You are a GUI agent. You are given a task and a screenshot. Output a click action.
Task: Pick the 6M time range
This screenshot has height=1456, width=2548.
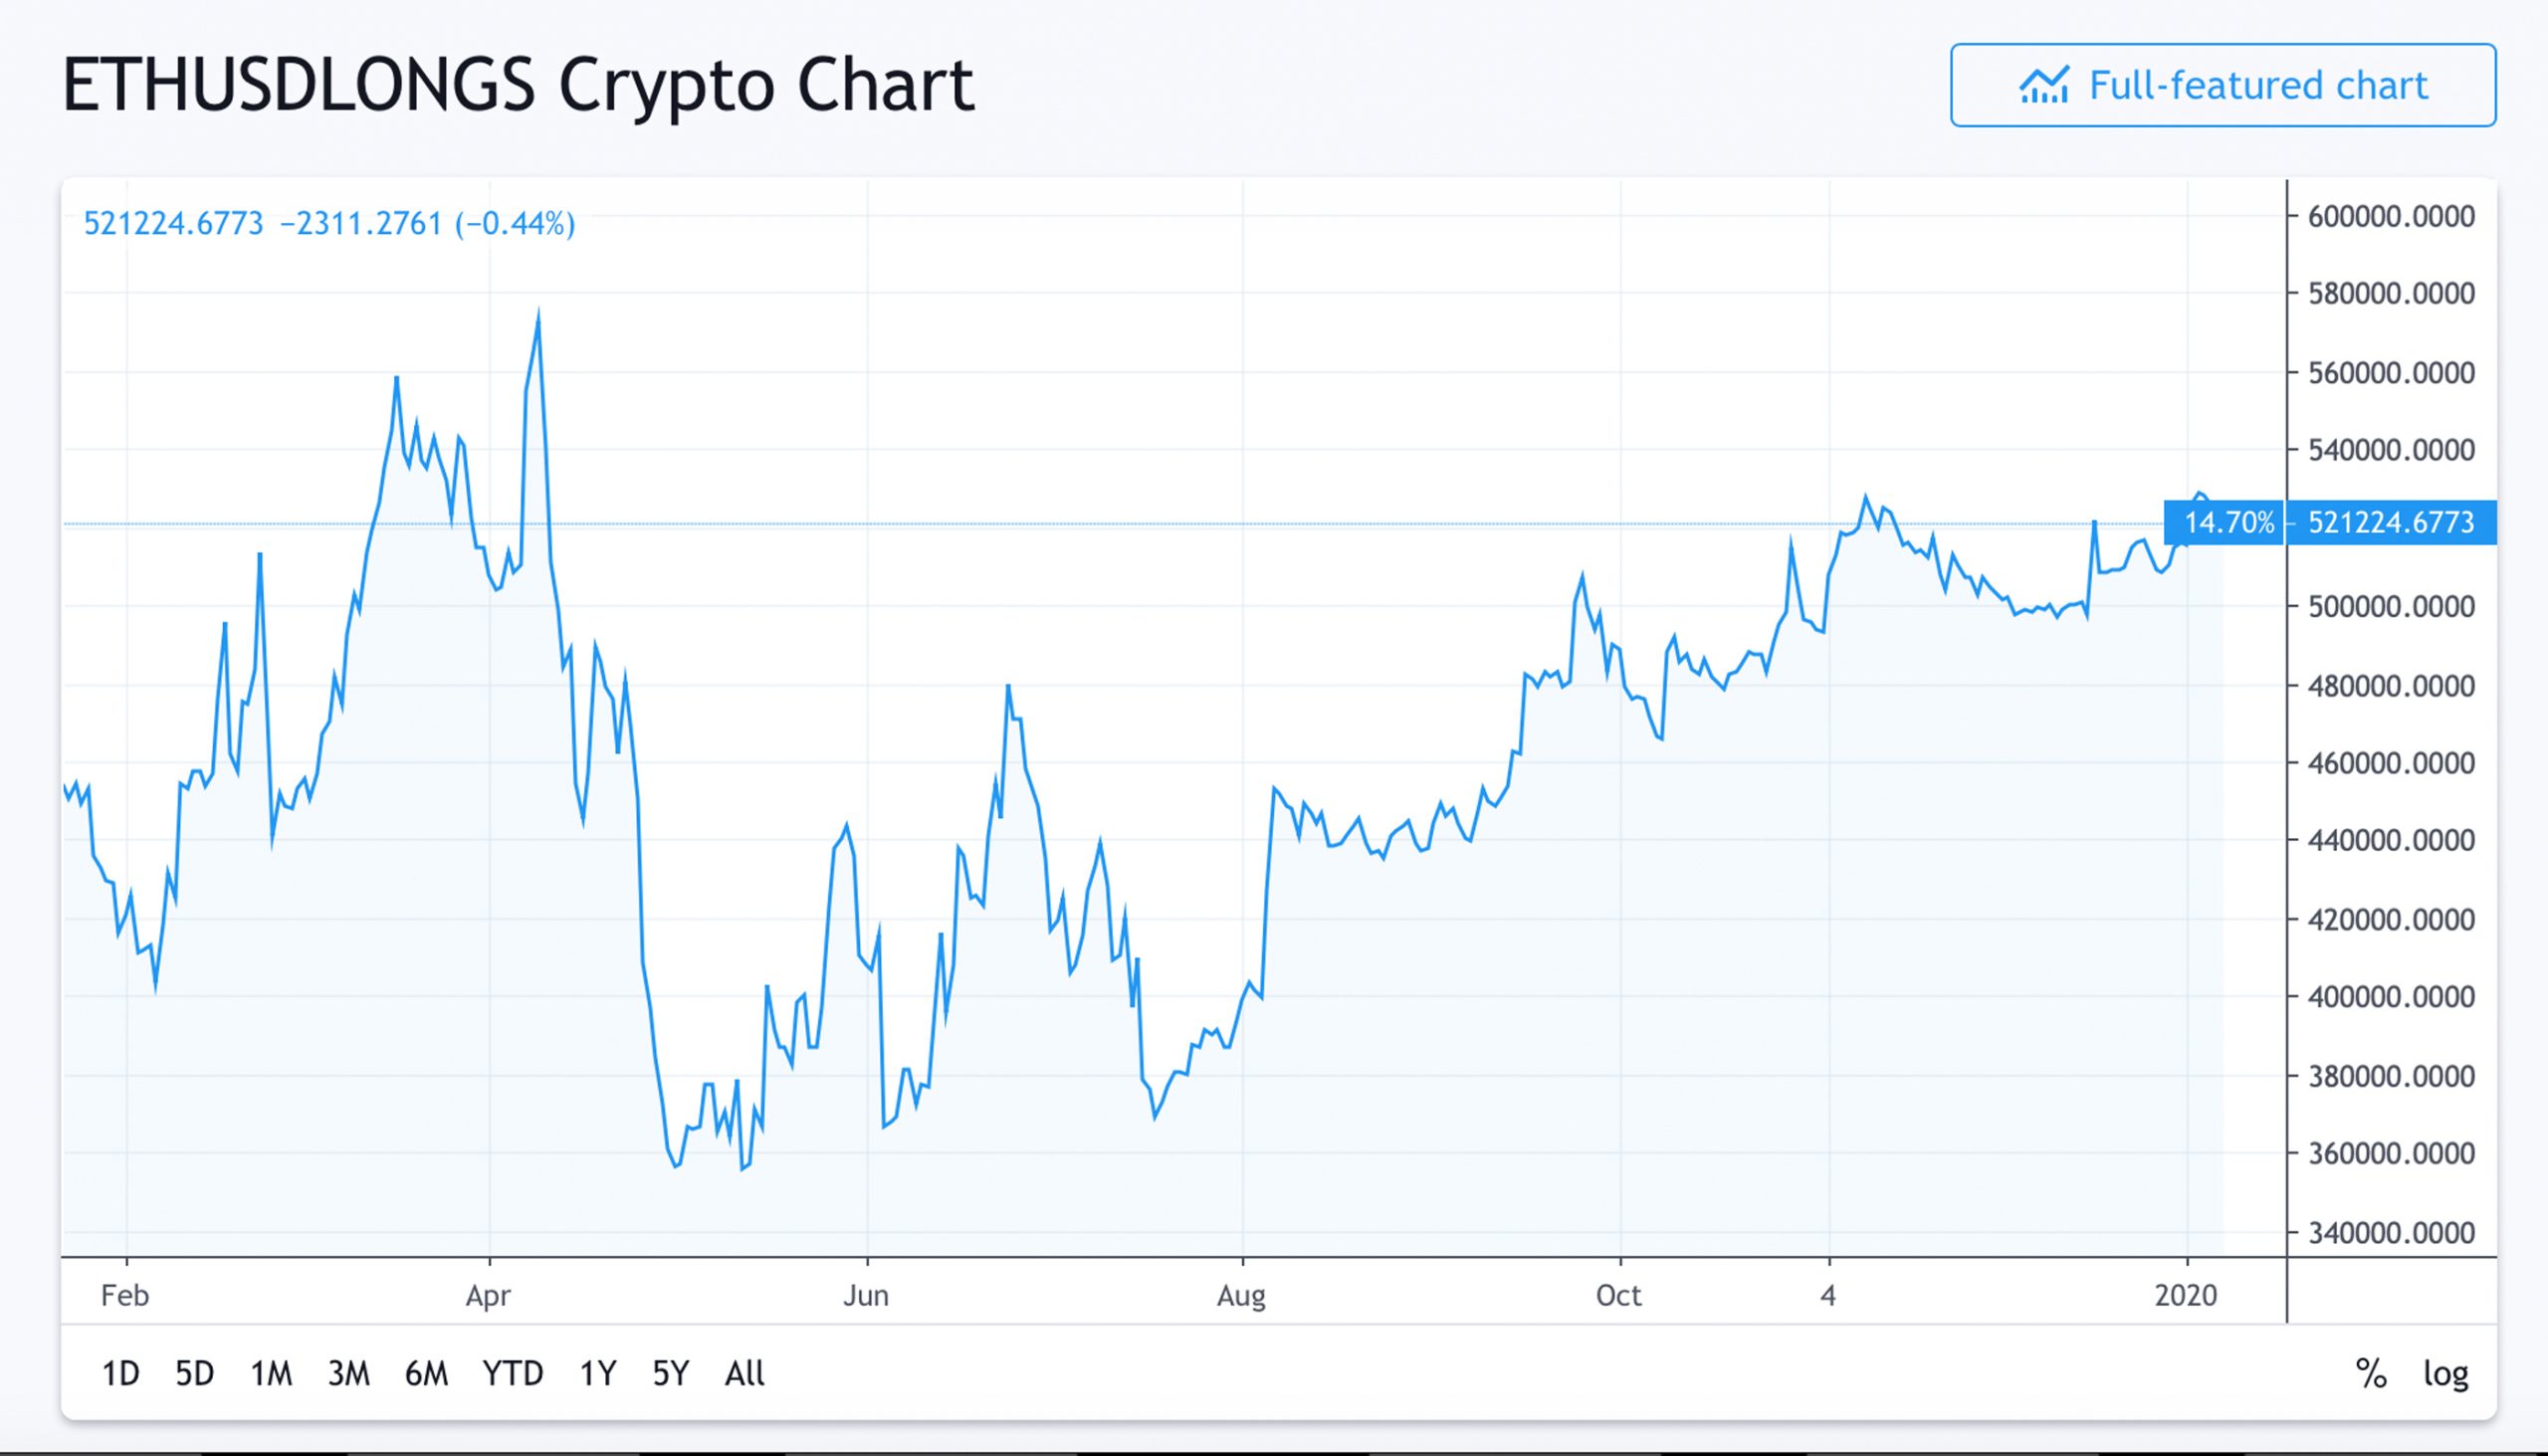coord(426,1373)
